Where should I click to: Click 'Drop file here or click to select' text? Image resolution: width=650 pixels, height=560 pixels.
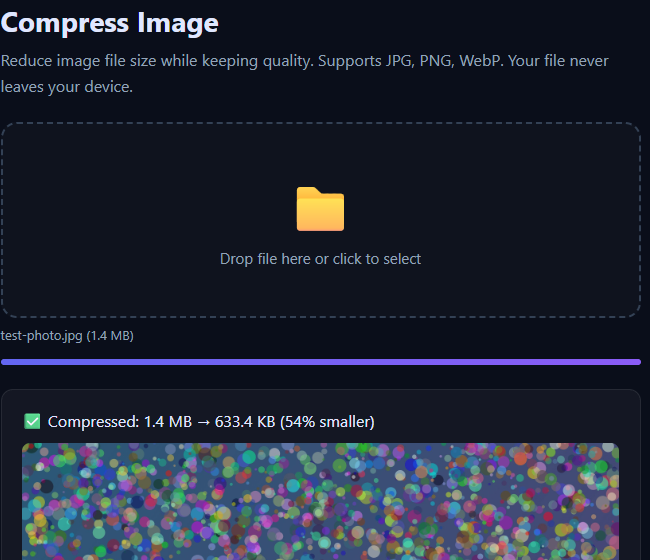[320, 259]
